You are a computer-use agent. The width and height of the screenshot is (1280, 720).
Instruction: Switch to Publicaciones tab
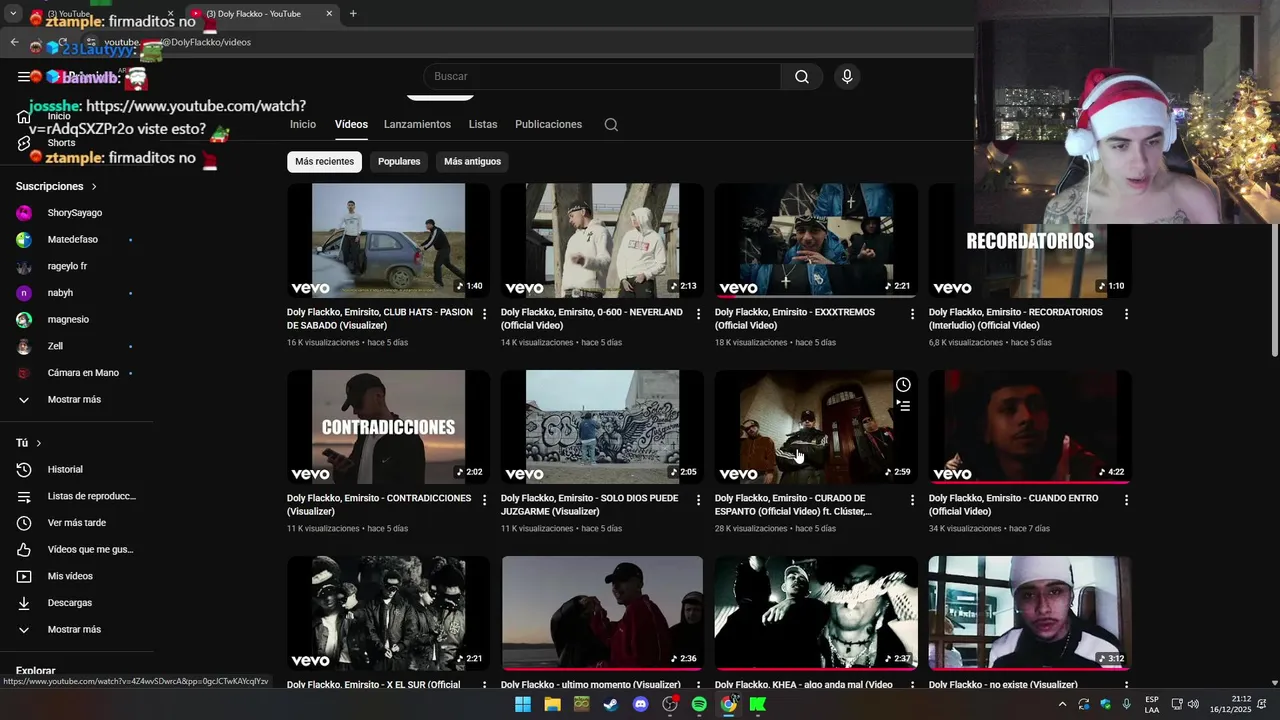[548, 125]
